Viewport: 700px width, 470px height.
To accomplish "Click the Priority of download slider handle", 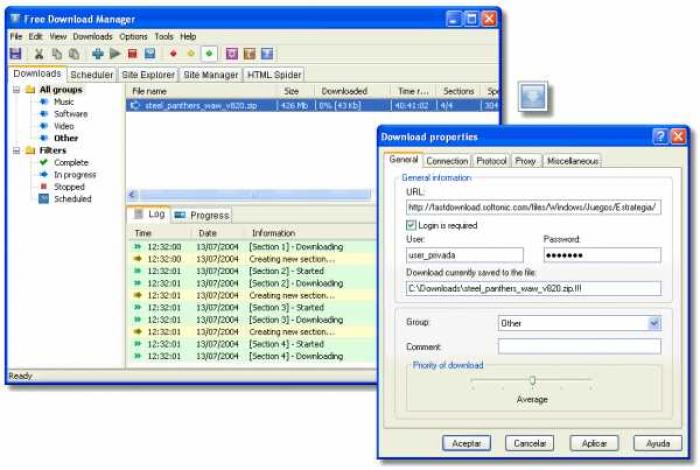I will pyautogui.click(x=532, y=380).
